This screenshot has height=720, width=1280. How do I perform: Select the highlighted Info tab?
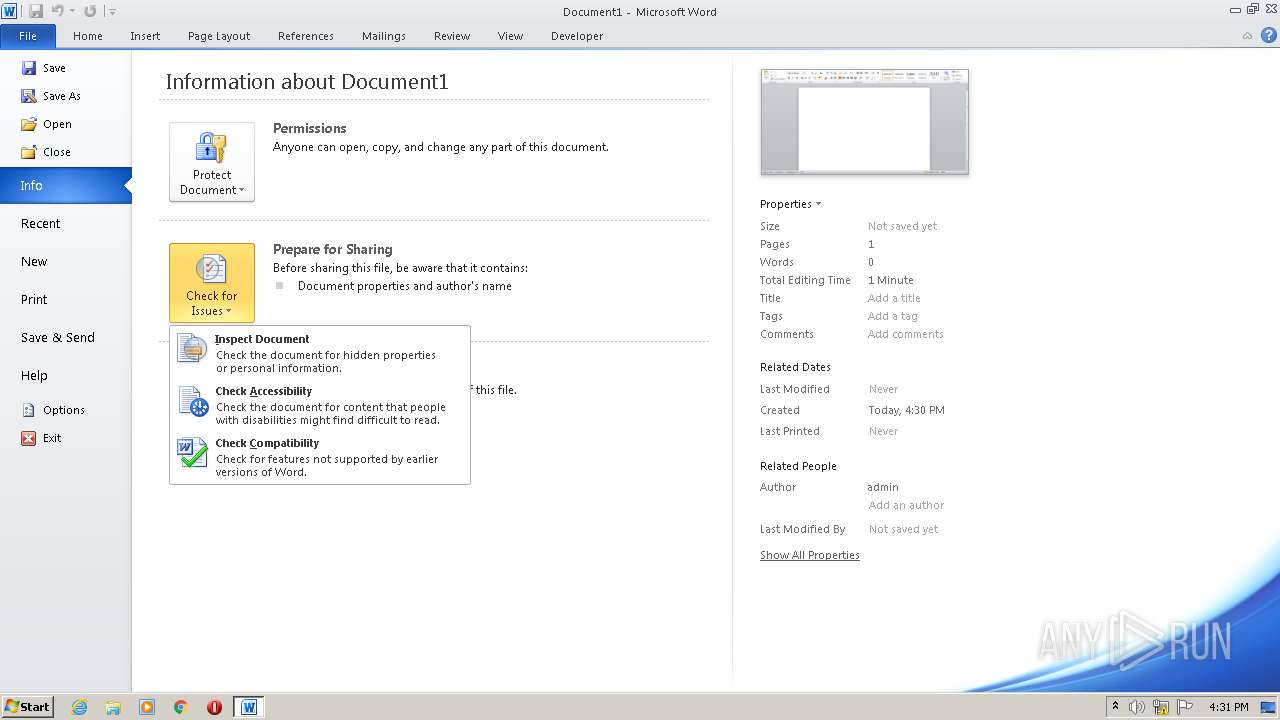tap(65, 185)
